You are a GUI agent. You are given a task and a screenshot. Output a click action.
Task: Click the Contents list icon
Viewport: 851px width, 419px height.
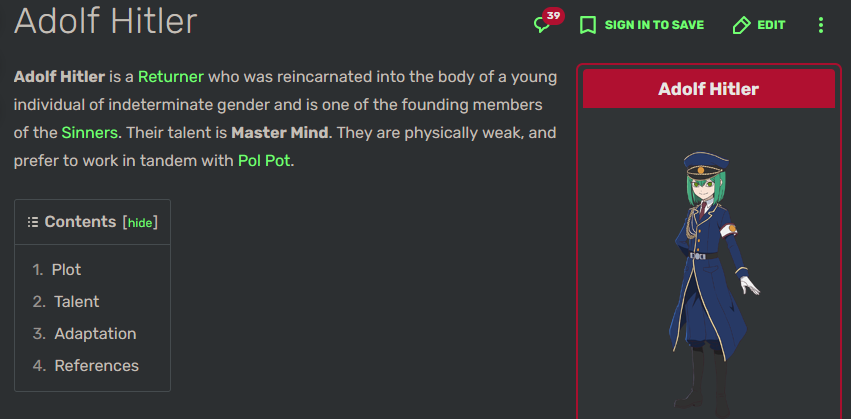[x=33, y=222]
